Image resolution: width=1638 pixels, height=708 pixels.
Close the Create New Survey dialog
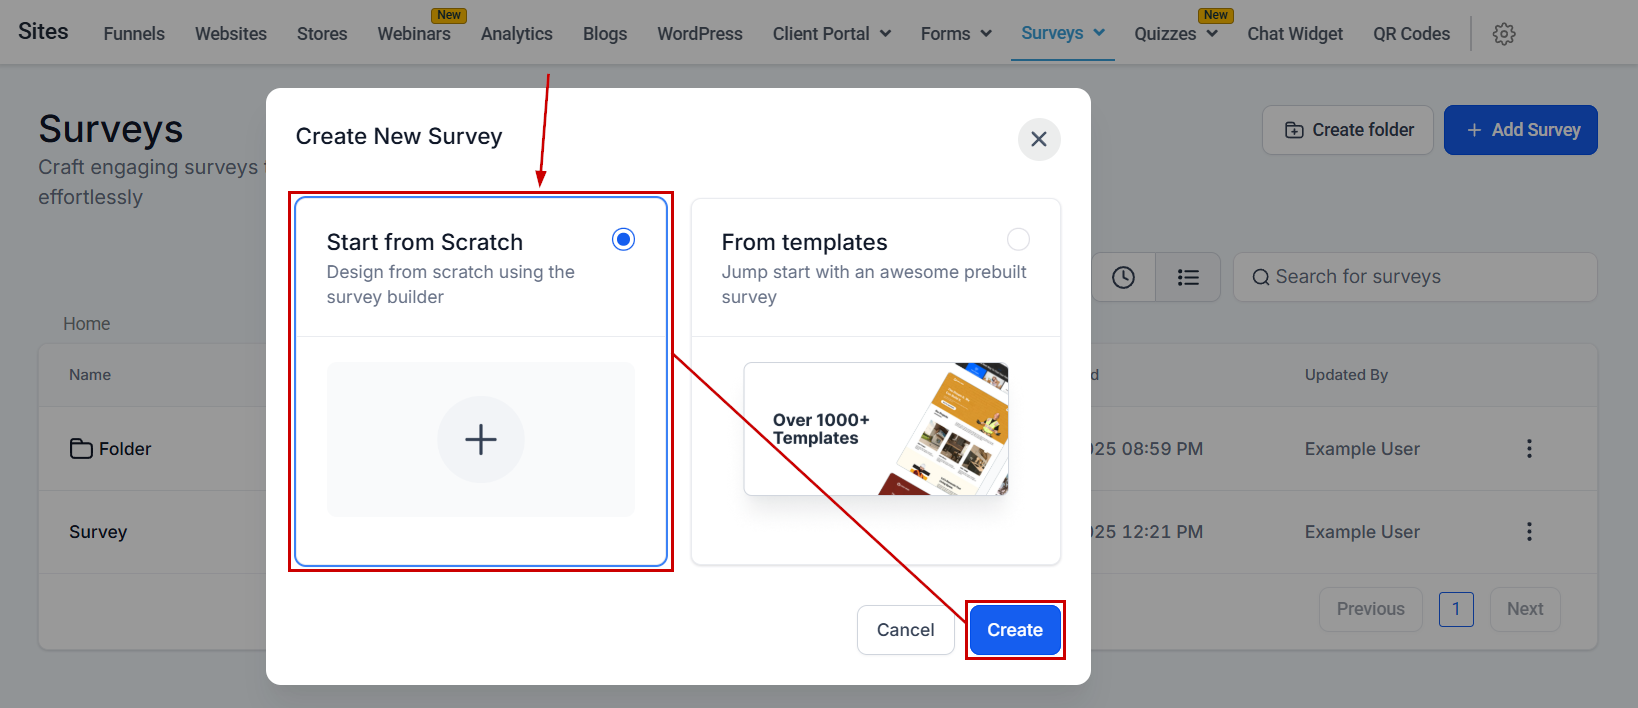[1038, 139]
